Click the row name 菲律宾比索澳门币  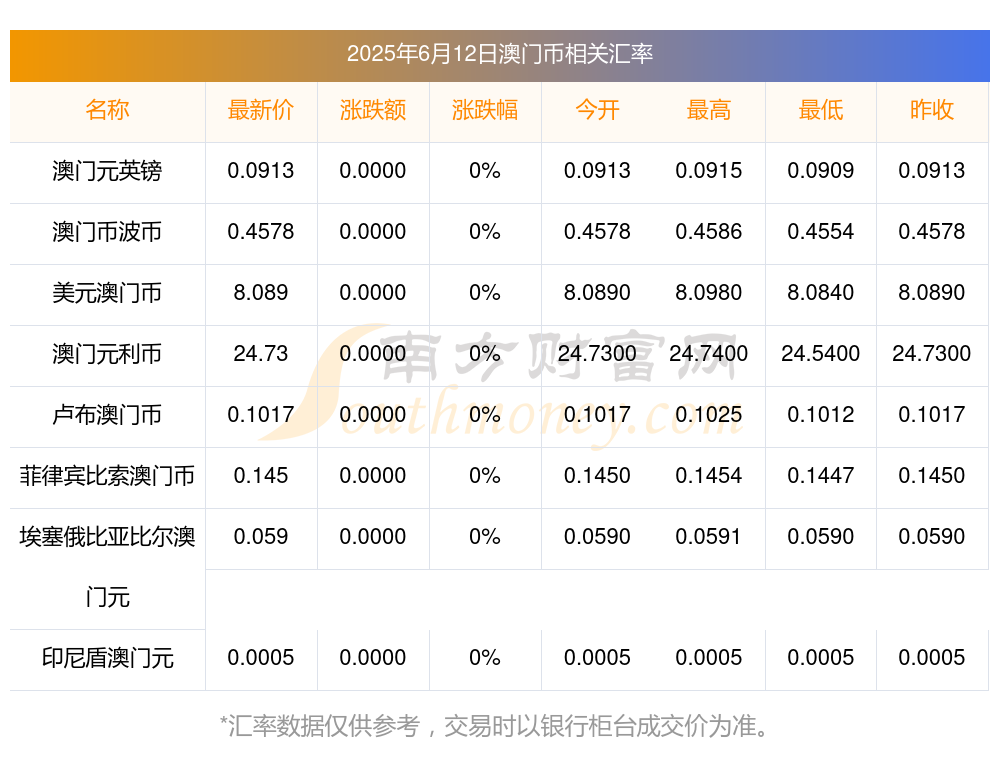[107, 476]
